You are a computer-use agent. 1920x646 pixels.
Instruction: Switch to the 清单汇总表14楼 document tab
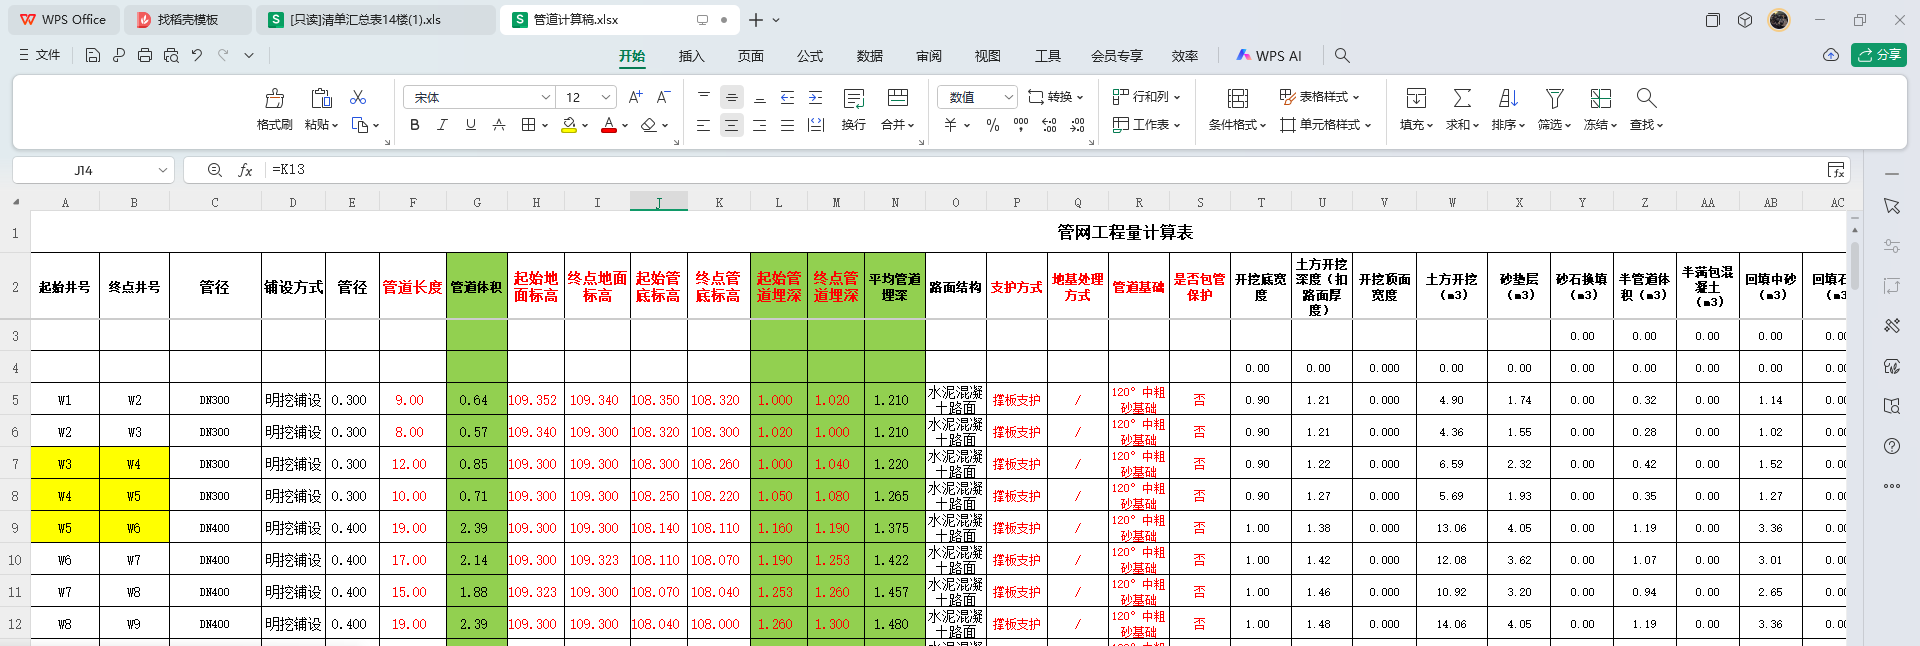[x=375, y=20]
